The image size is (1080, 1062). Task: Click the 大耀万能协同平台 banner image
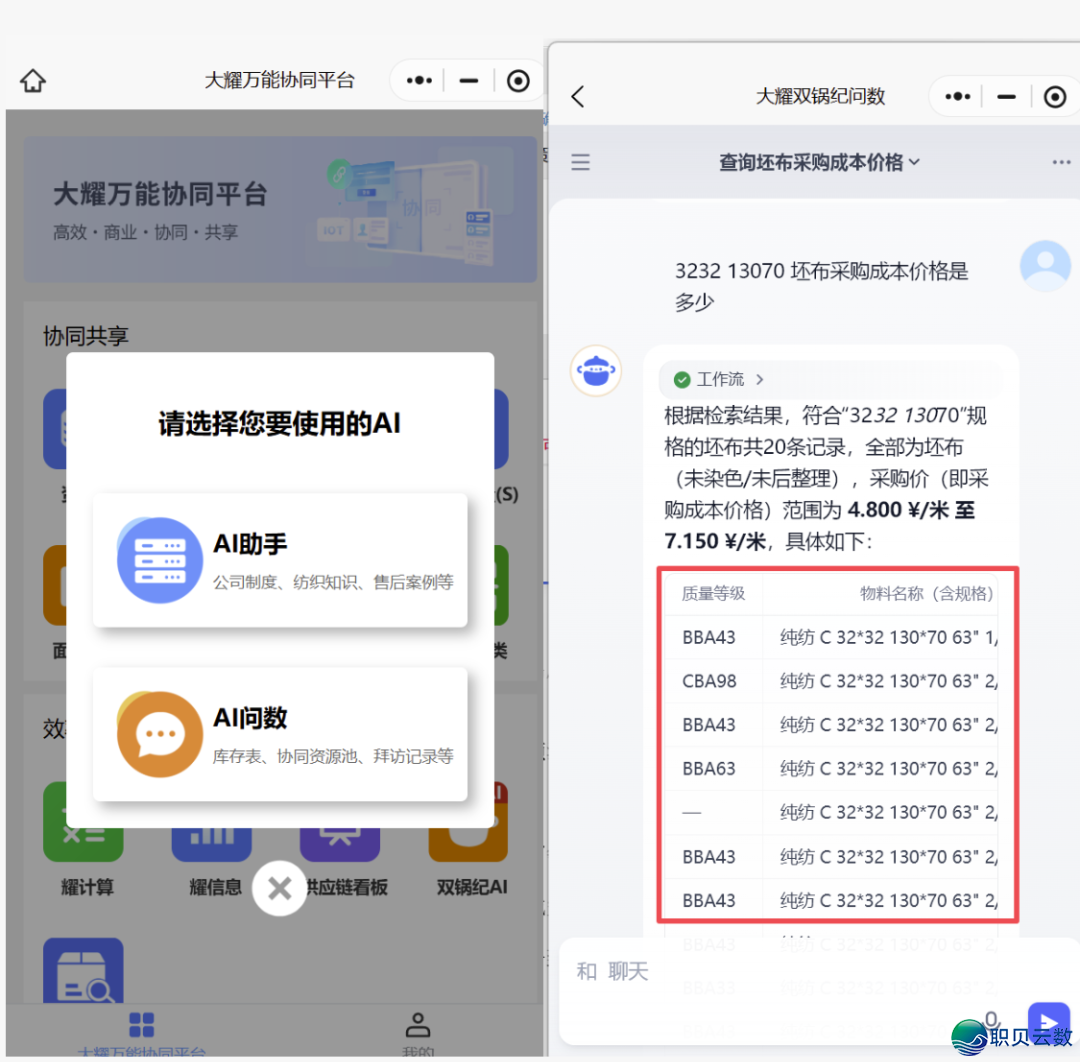coord(280,209)
